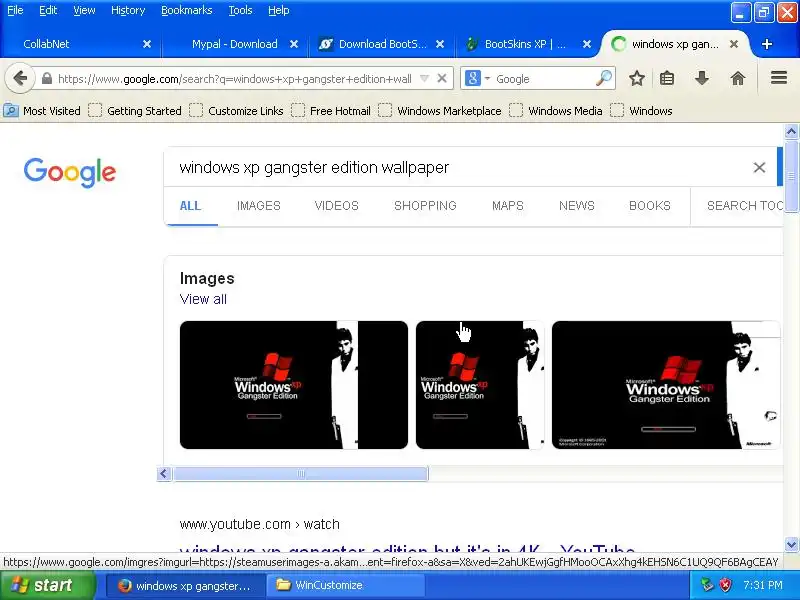The width and height of the screenshot is (800, 600).
Task: Open the hamburger menu
Action: [779, 78]
